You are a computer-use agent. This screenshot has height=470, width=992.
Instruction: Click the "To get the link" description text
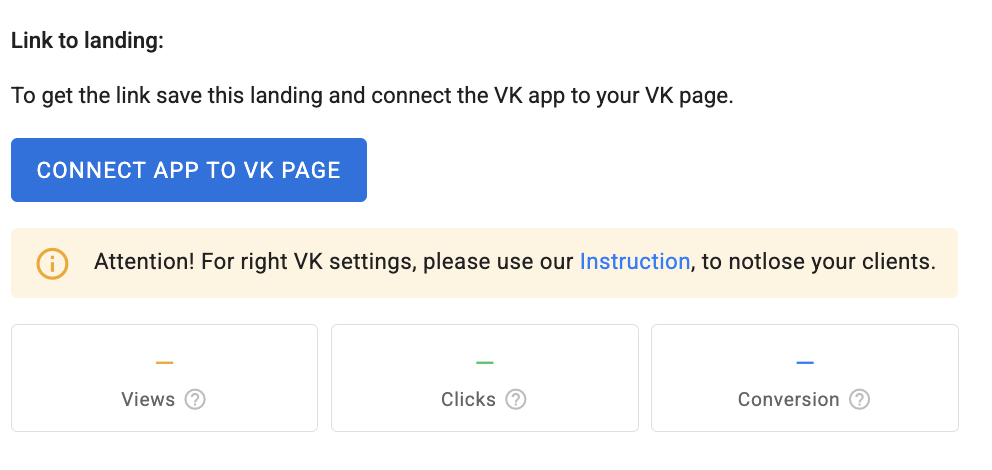coord(372,98)
